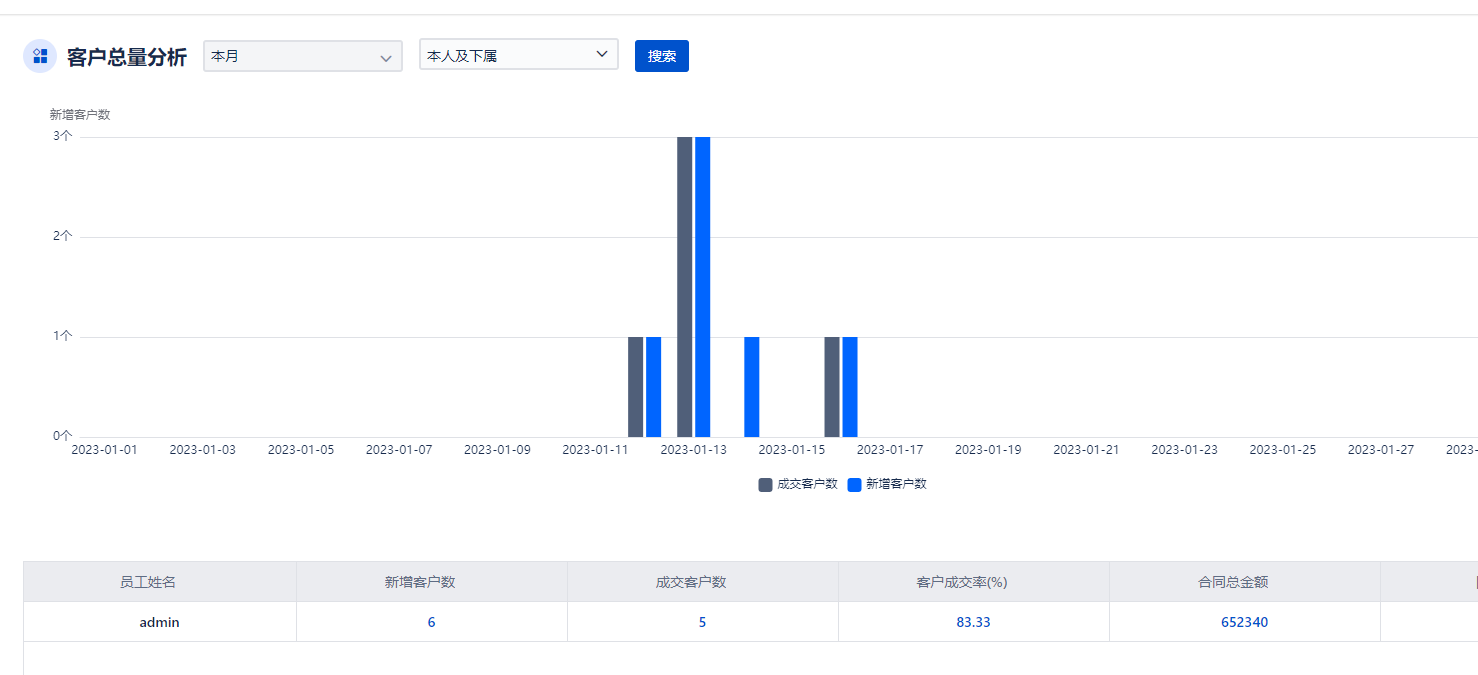Click the chevron arrow in 本月 selector
Viewport: 1478px width, 675px height.
point(386,58)
